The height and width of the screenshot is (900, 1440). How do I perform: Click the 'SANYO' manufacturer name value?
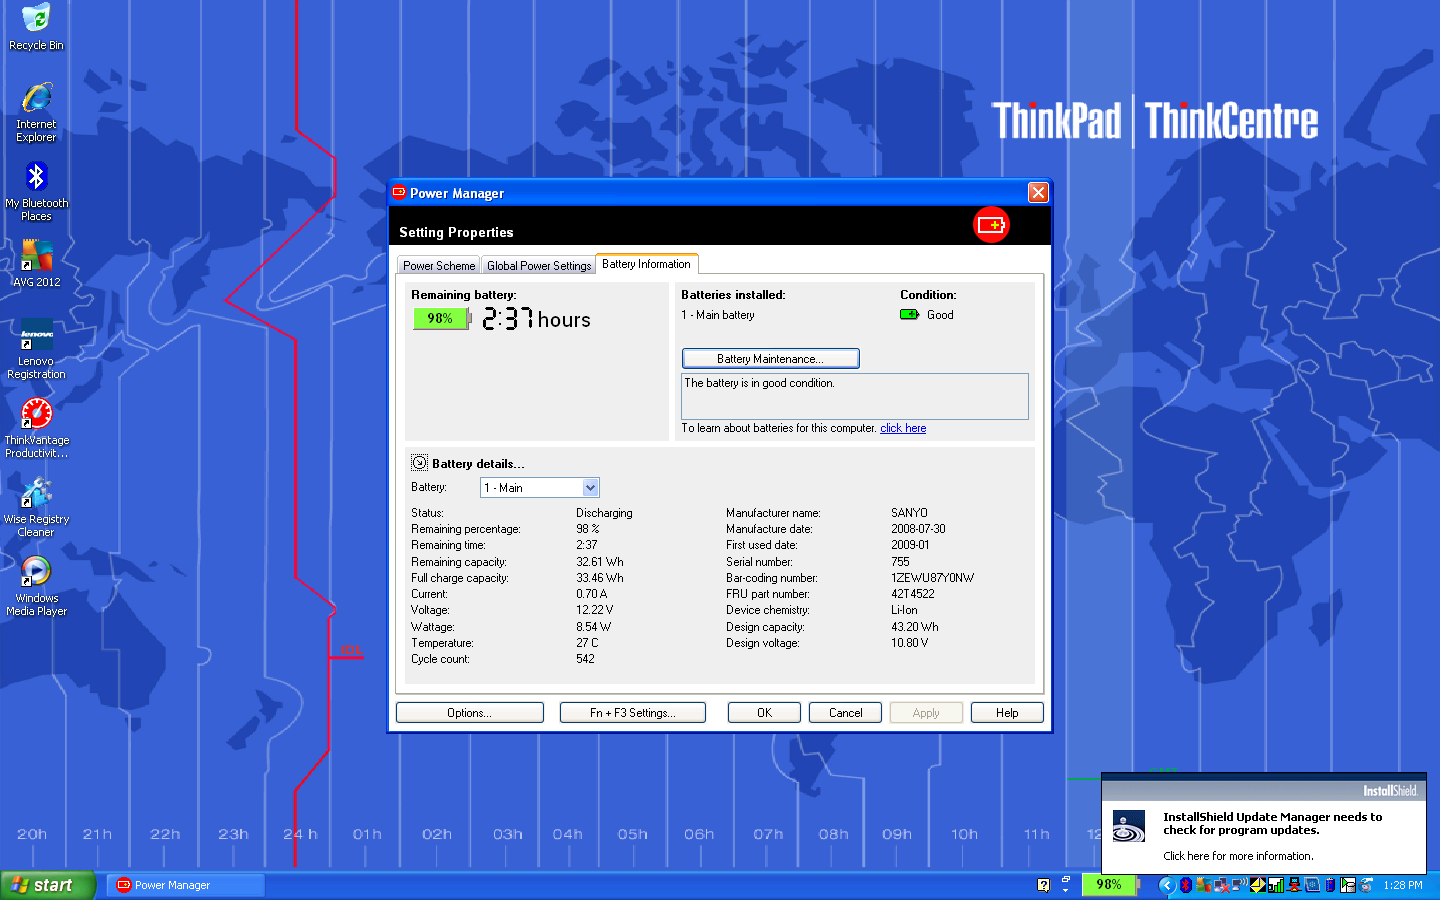click(x=909, y=513)
